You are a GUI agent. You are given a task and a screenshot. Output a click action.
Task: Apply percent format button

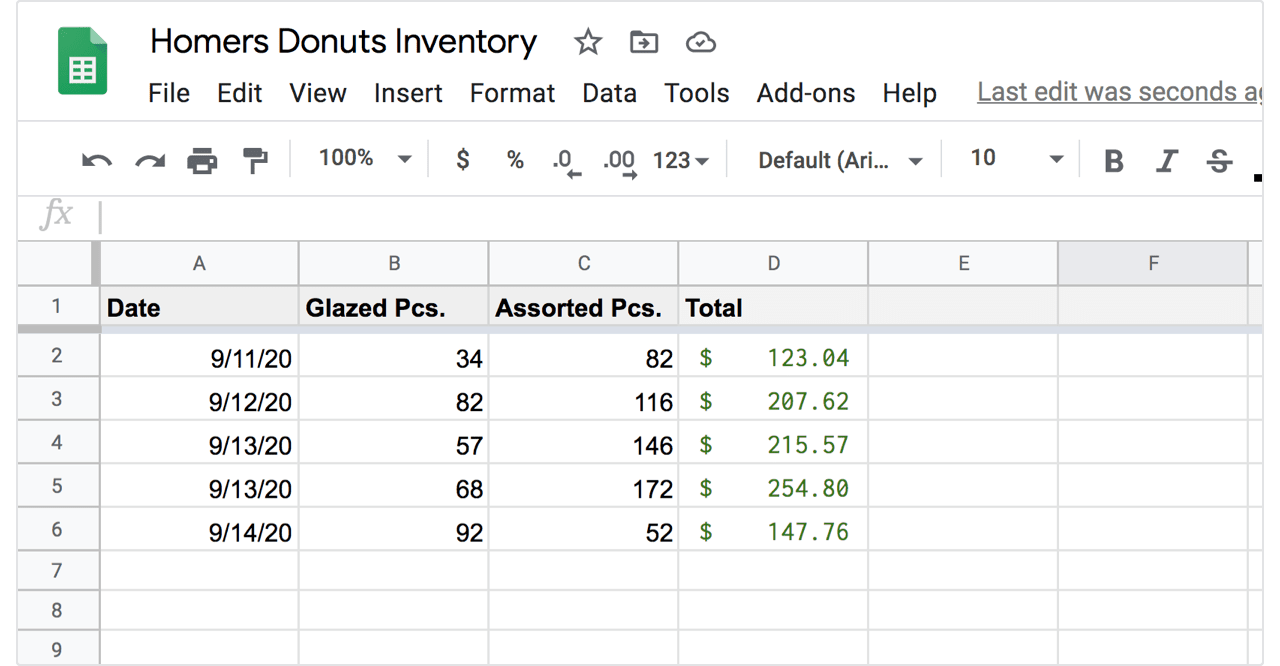pos(515,160)
